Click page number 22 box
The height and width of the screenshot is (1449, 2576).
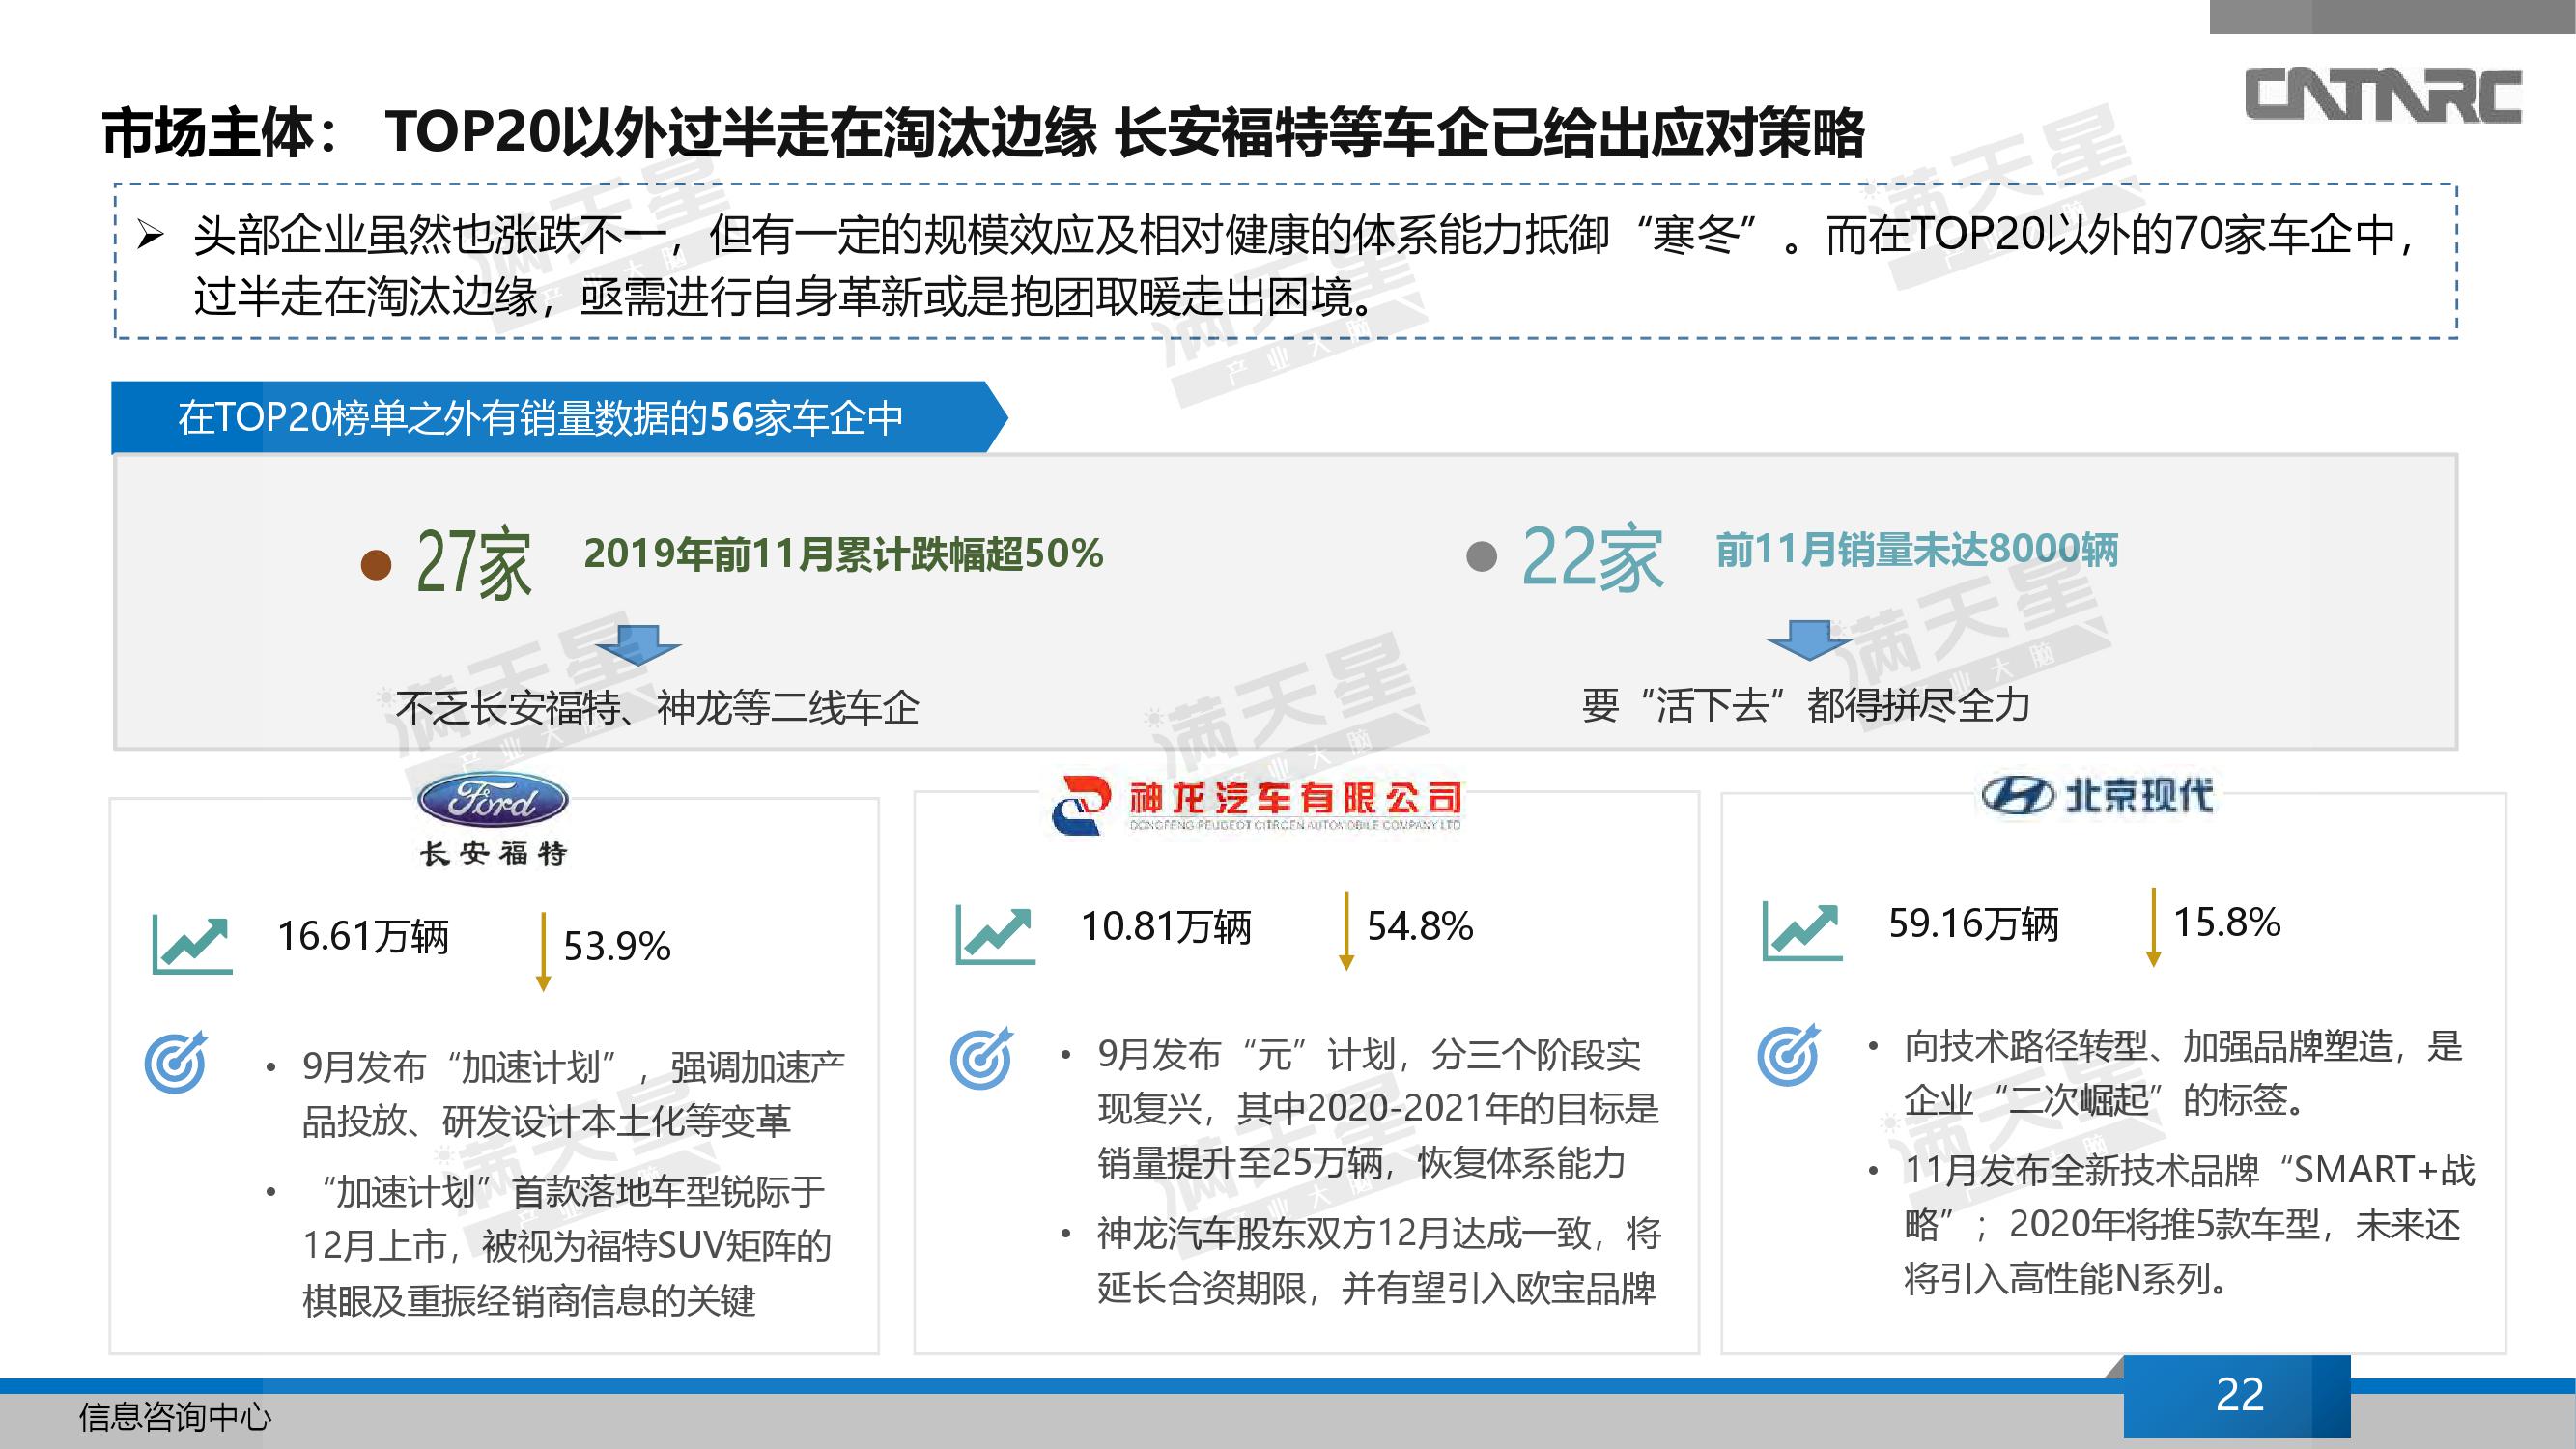pos(2238,1395)
